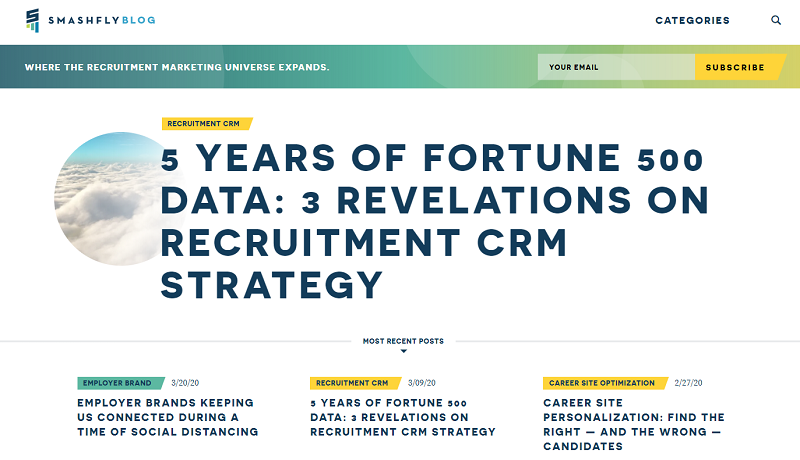This screenshot has height=460, width=800.
Task: Click the recruitment marketing universe tagline banner
Action: tap(177, 67)
